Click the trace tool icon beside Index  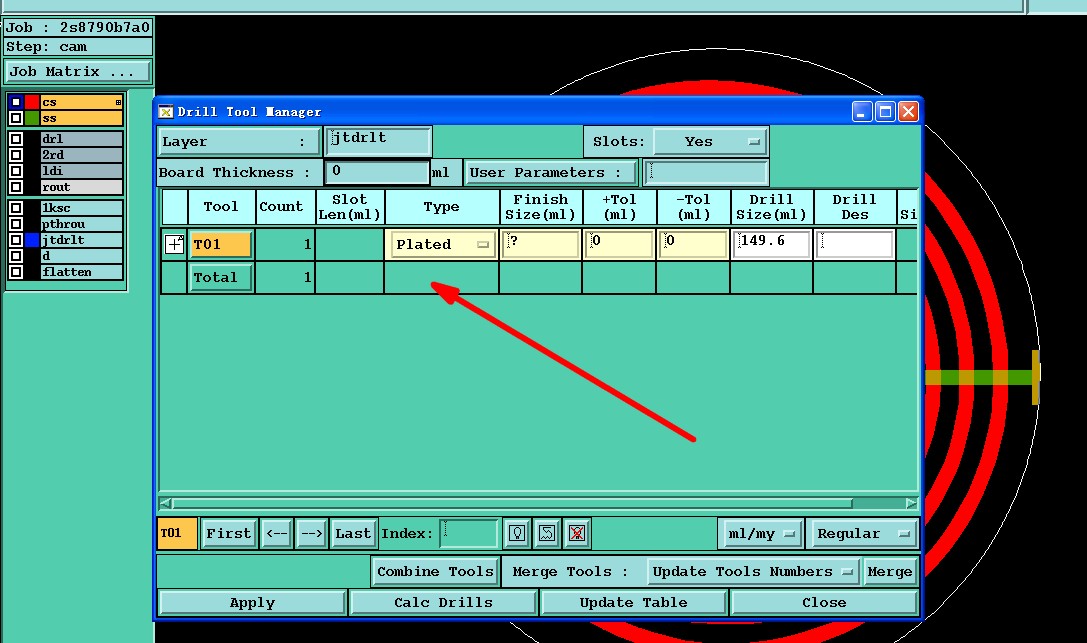547,533
